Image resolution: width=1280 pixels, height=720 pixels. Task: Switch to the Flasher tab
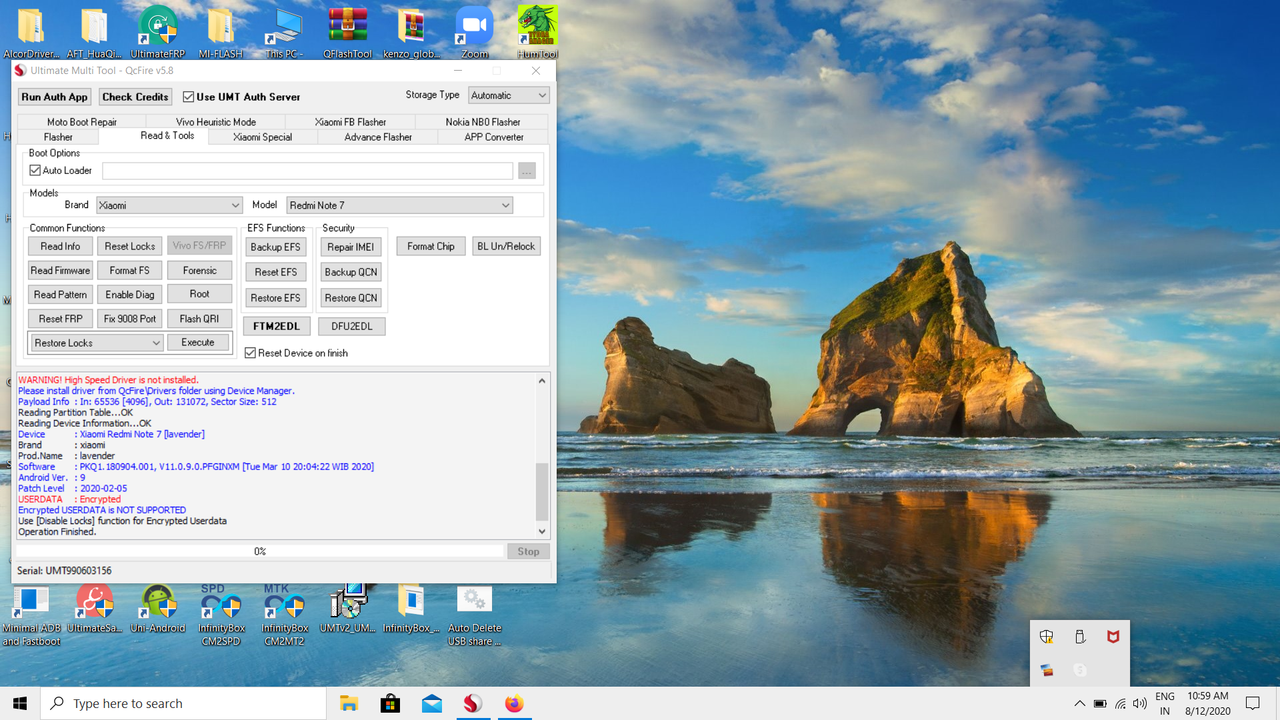point(58,137)
